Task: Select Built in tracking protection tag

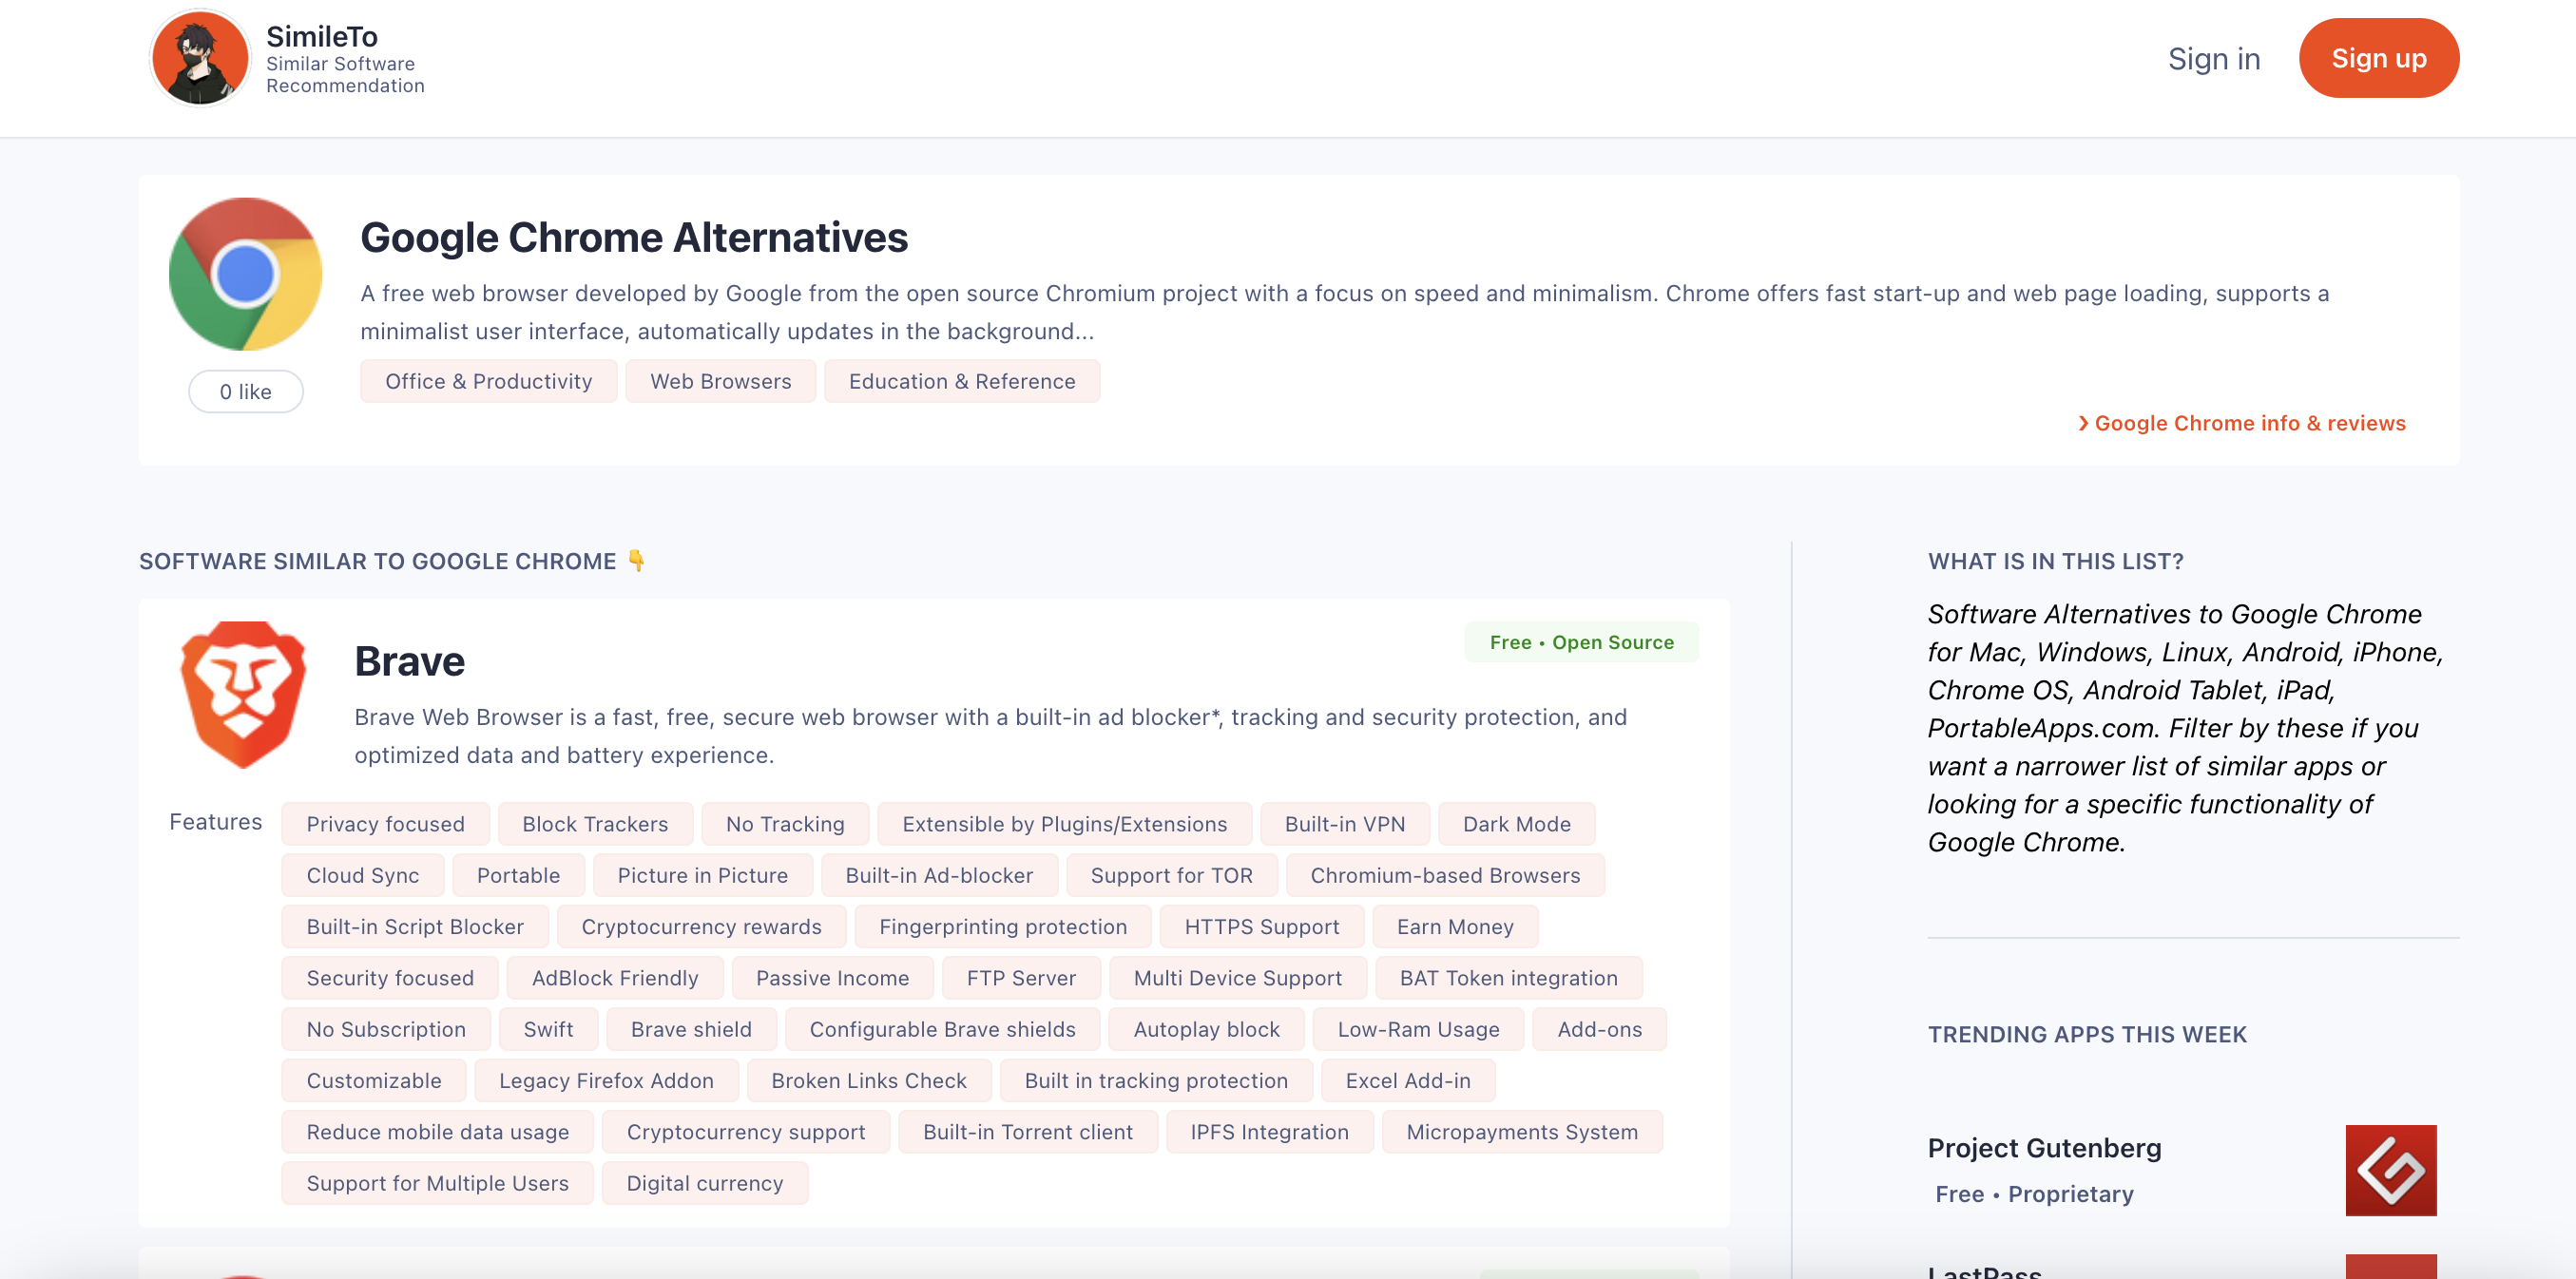Action: point(1156,1081)
